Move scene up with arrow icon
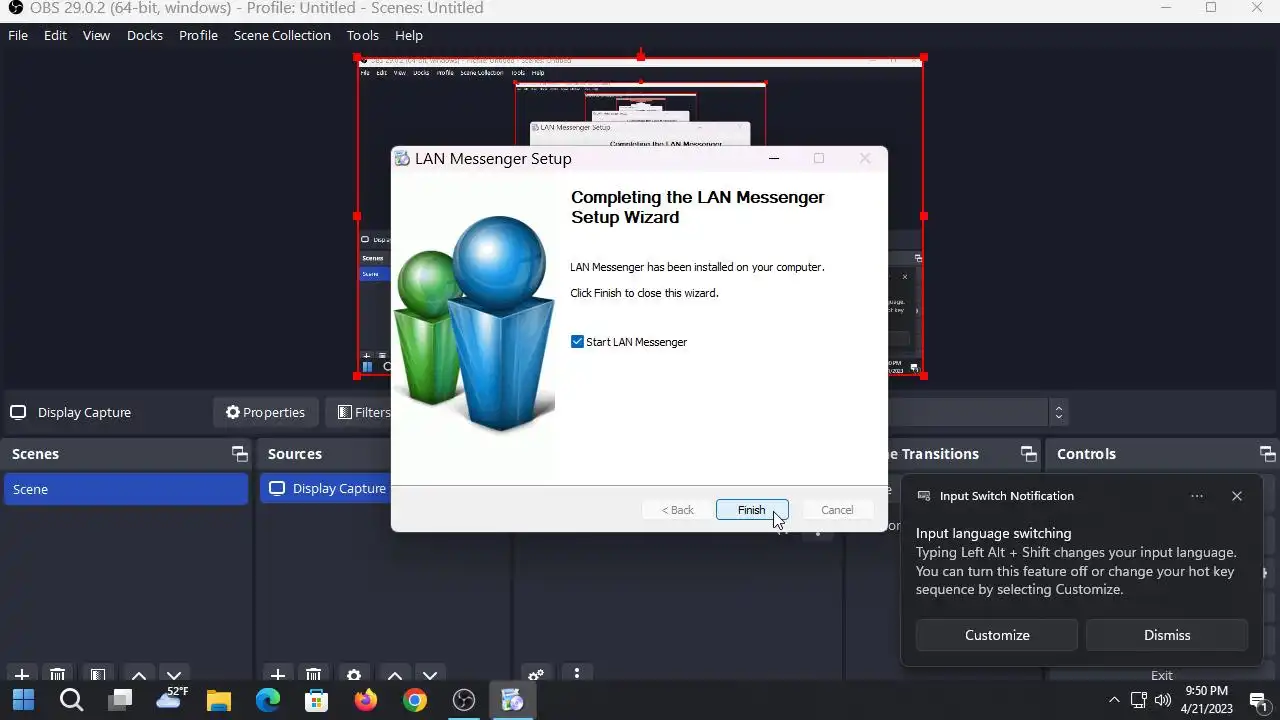The image size is (1280, 720). [139, 675]
